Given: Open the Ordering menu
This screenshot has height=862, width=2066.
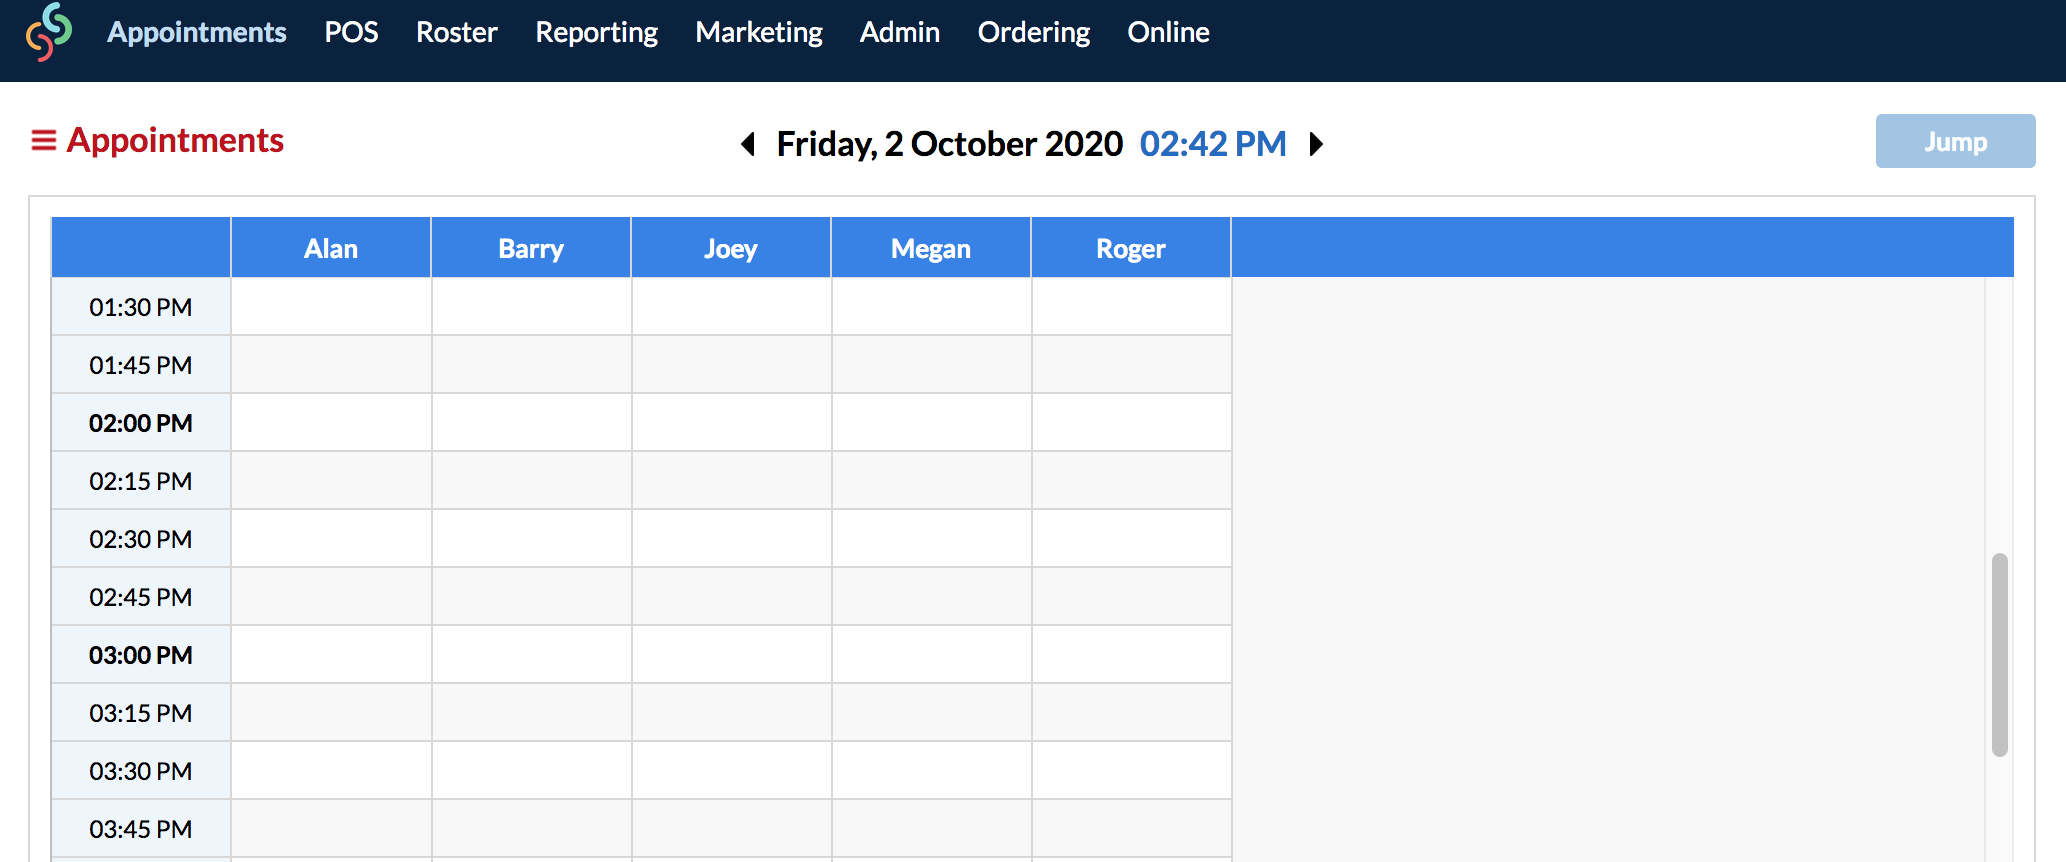Looking at the screenshot, I should (x=1034, y=32).
